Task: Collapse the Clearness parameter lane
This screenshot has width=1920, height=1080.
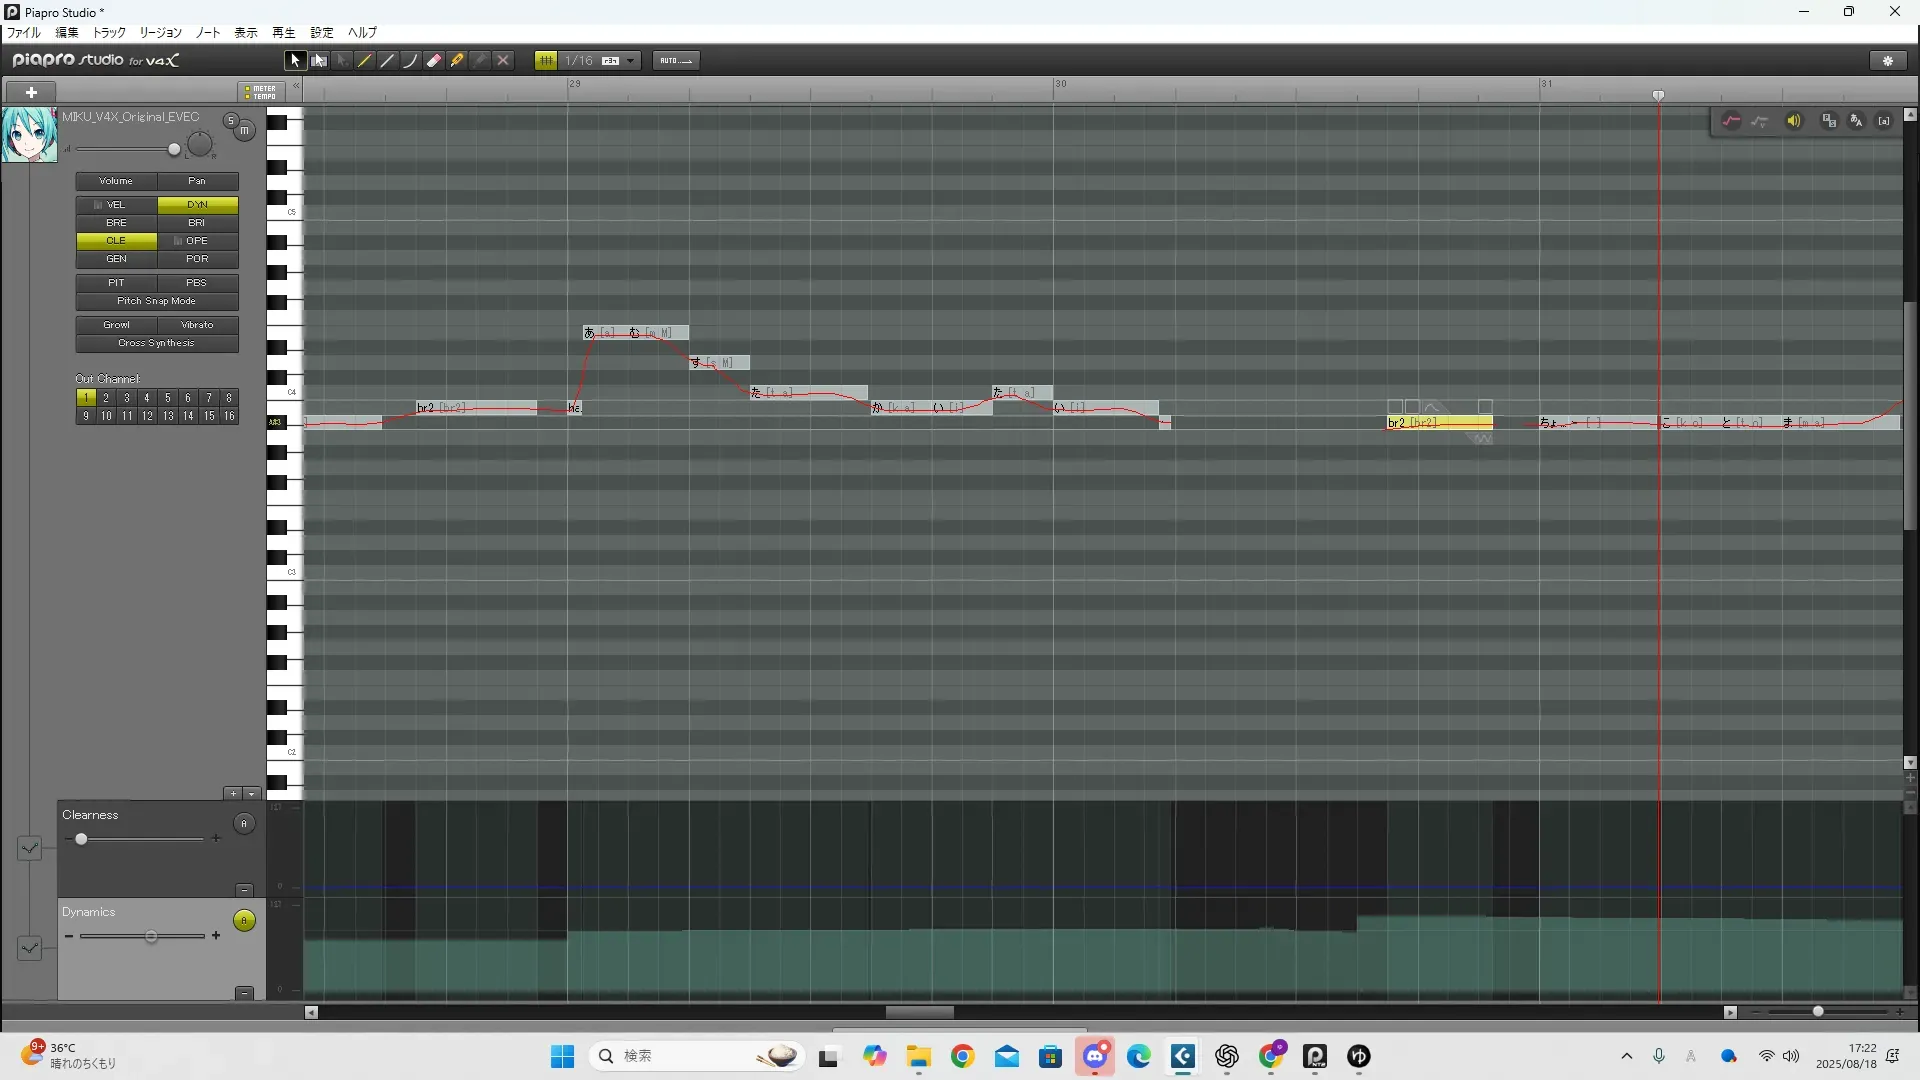Action: 244,890
